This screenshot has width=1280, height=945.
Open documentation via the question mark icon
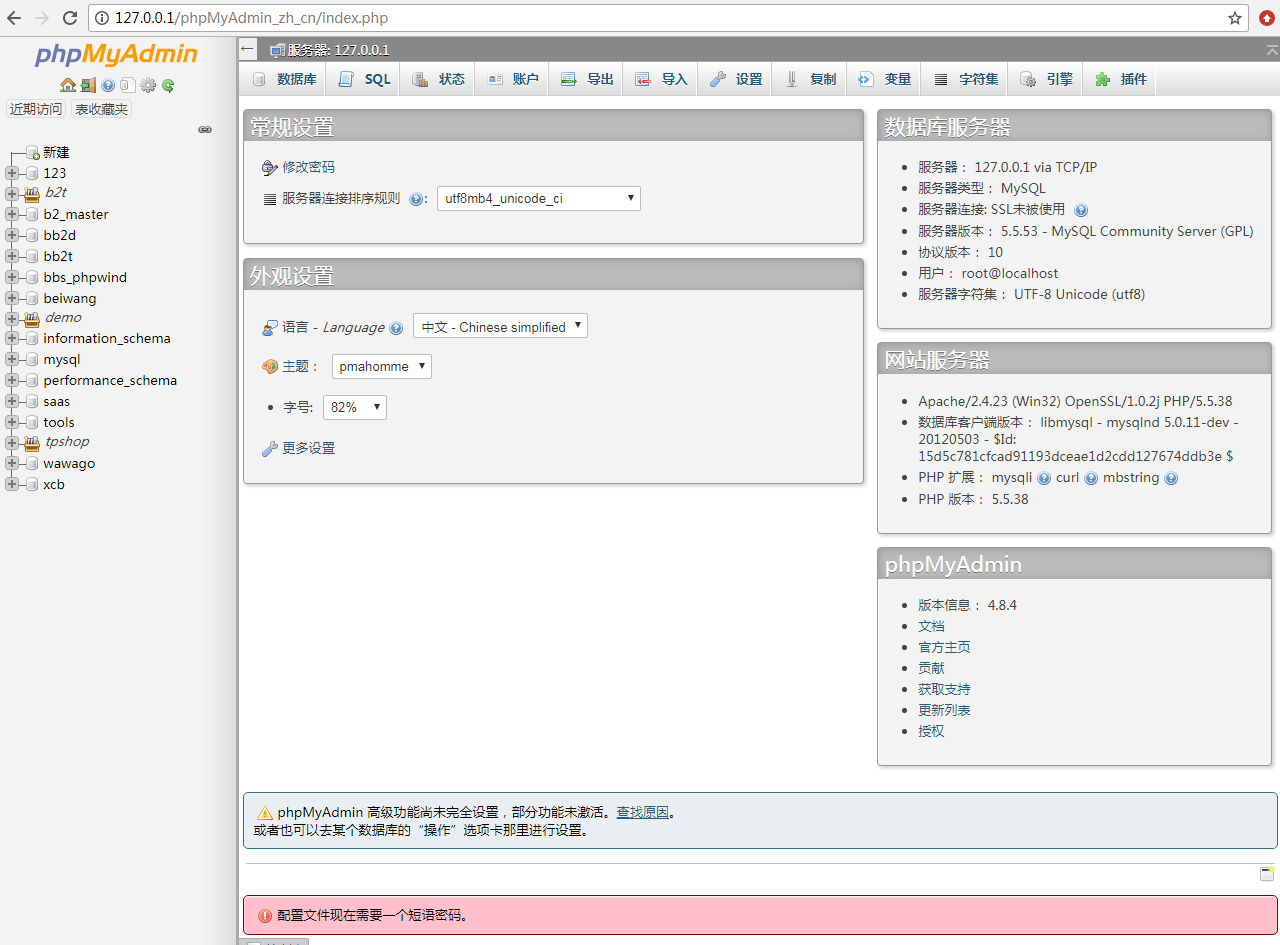click(106, 84)
